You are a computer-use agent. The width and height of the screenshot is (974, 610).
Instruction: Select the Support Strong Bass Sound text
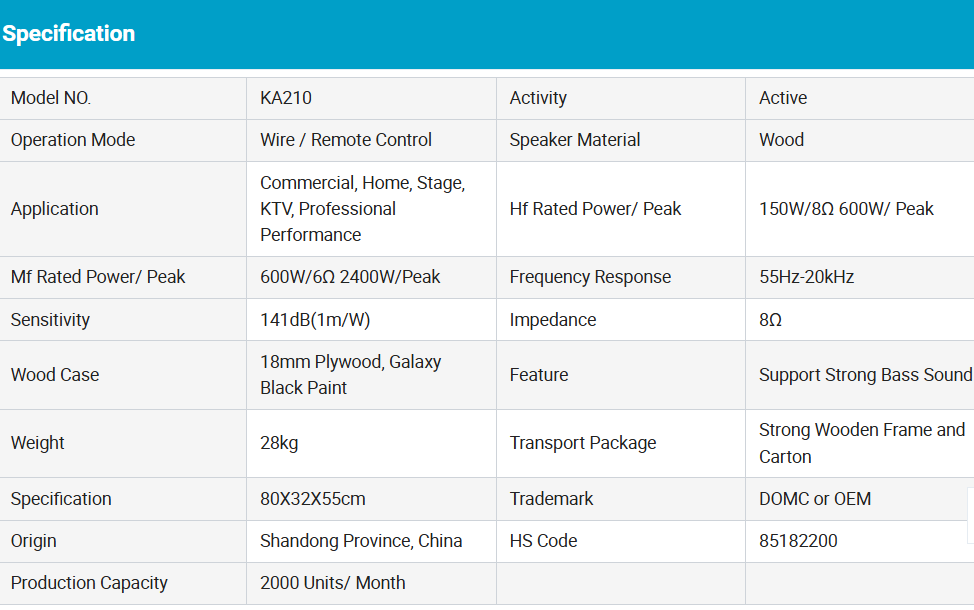click(865, 375)
